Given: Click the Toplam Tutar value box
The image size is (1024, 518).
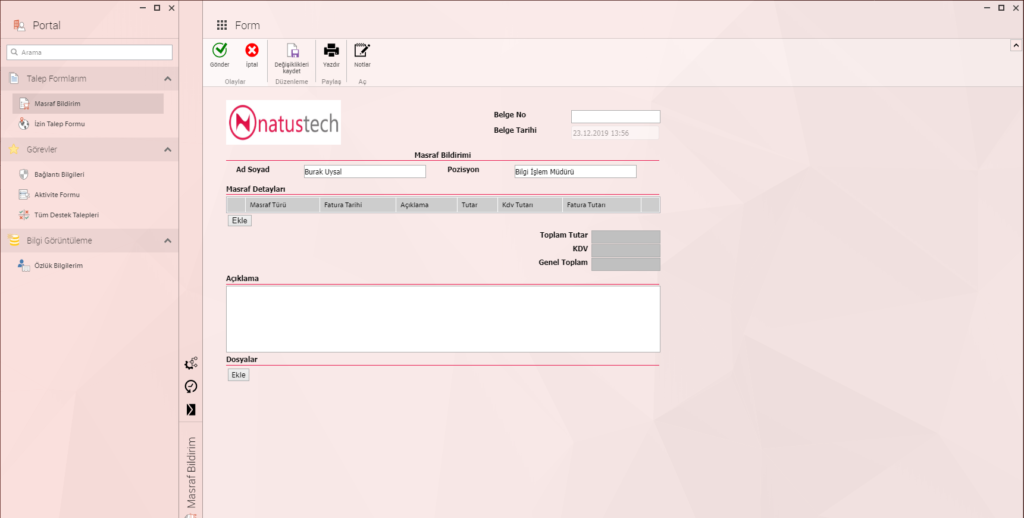Looking at the screenshot, I should [x=626, y=236].
